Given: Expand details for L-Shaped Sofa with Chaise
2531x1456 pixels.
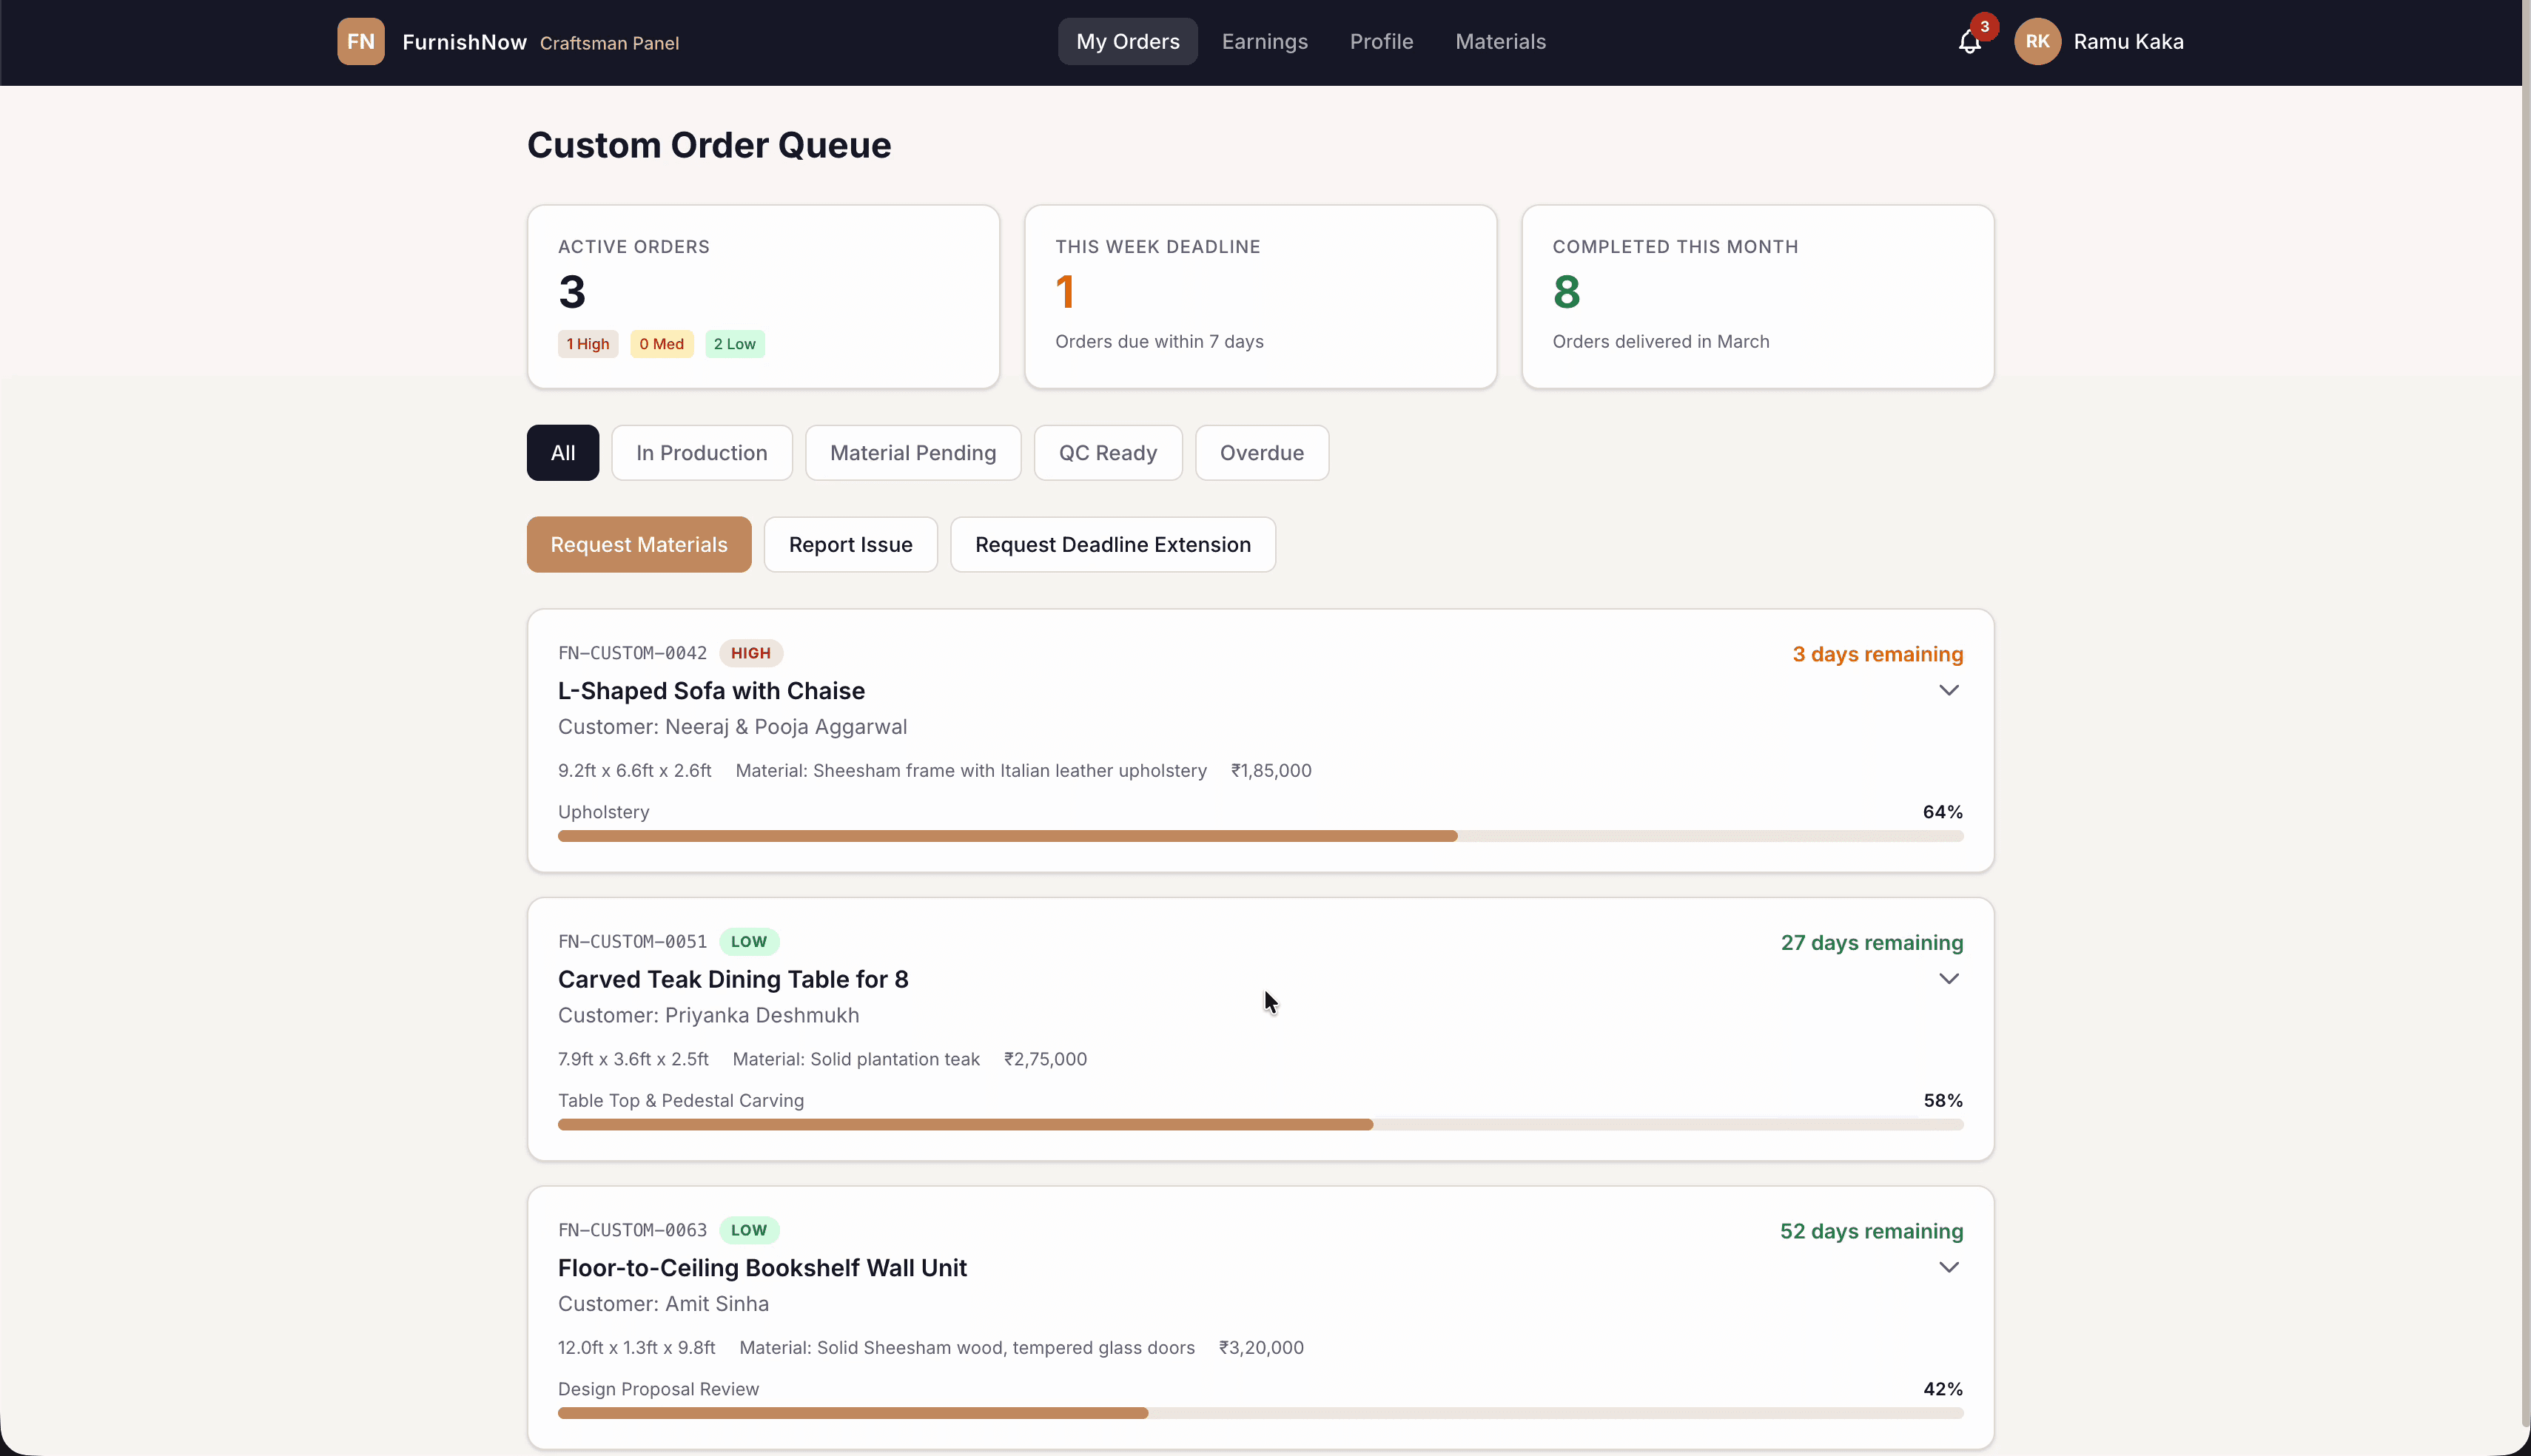Looking at the screenshot, I should 1948,690.
